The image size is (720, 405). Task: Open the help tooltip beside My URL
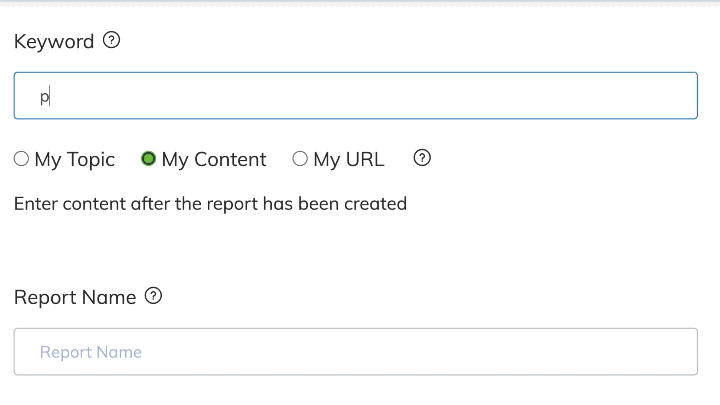click(422, 158)
